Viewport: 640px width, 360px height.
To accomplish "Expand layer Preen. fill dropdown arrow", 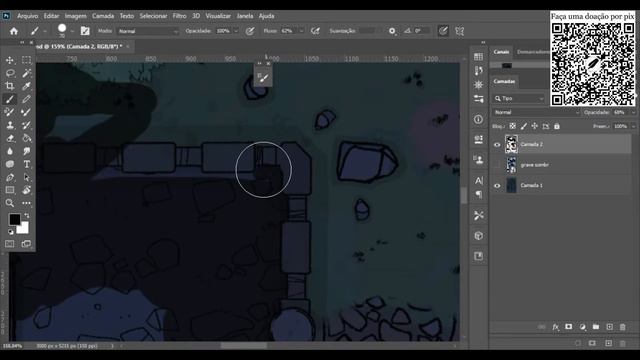I will click(633, 127).
